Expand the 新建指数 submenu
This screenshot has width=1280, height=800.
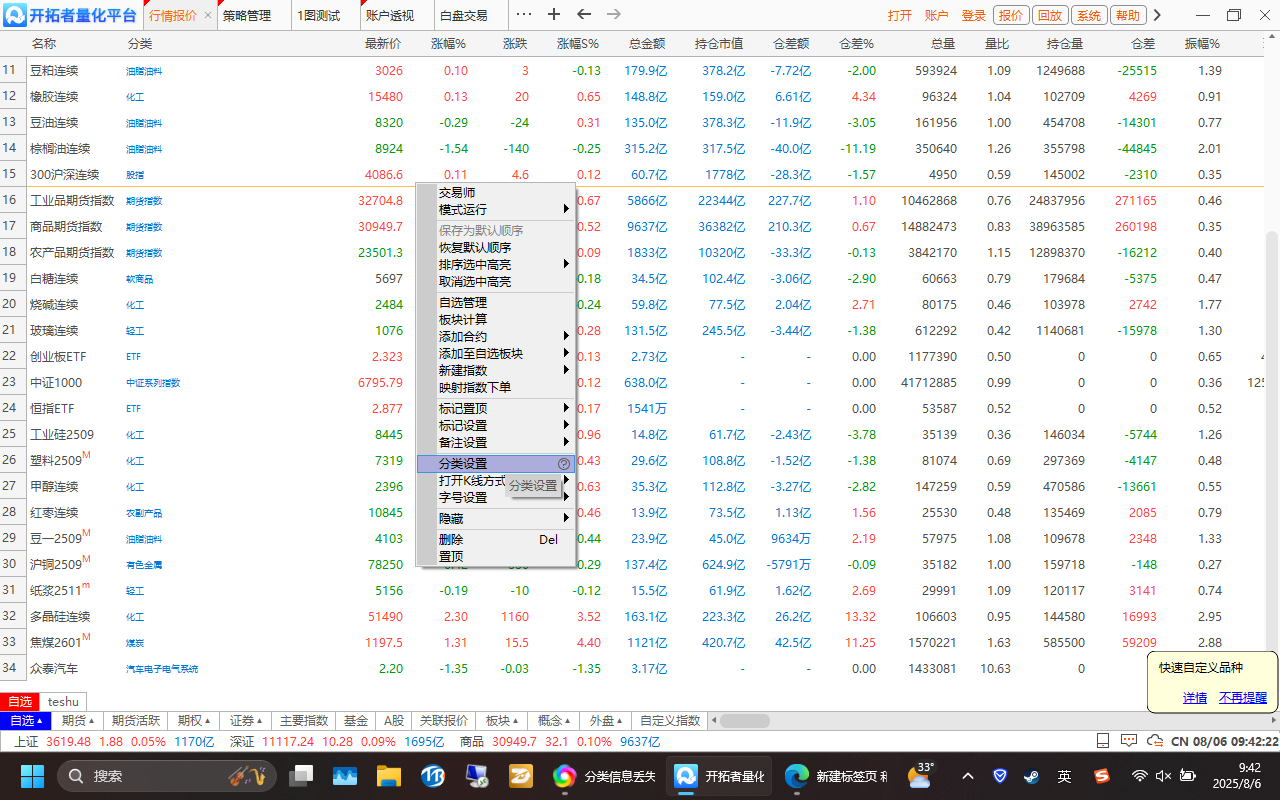click(x=566, y=371)
